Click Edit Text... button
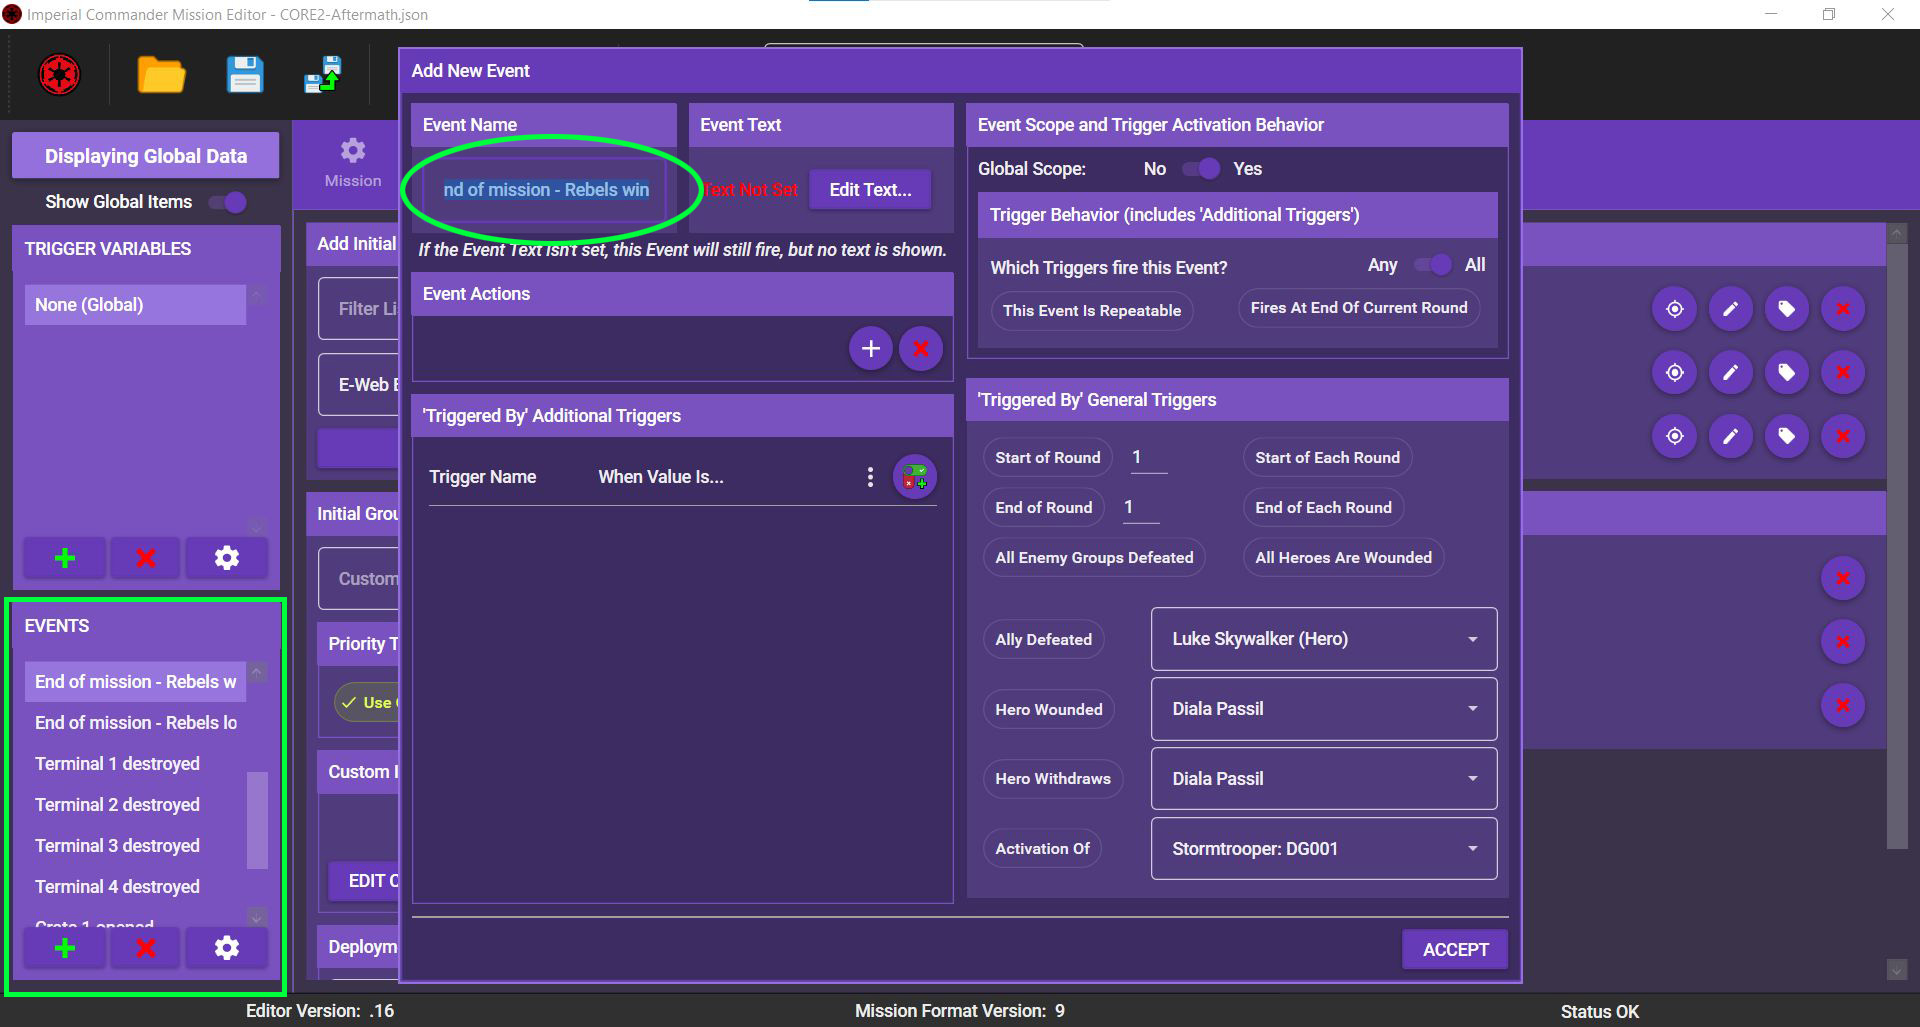Viewport: 1920px width, 1027px height. point(870,190)
